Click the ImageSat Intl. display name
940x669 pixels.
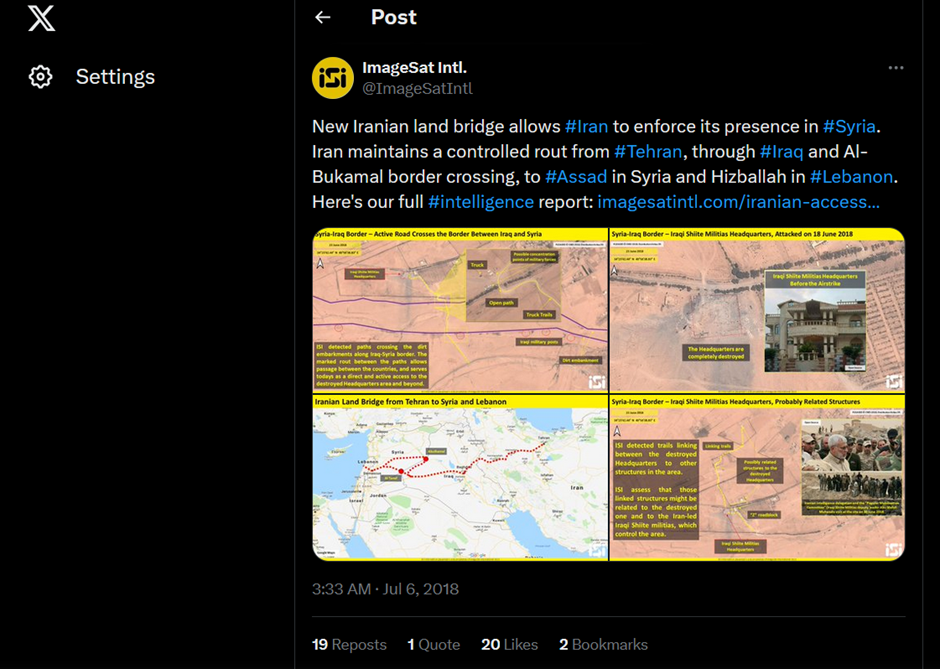click(x=414, y=68)
